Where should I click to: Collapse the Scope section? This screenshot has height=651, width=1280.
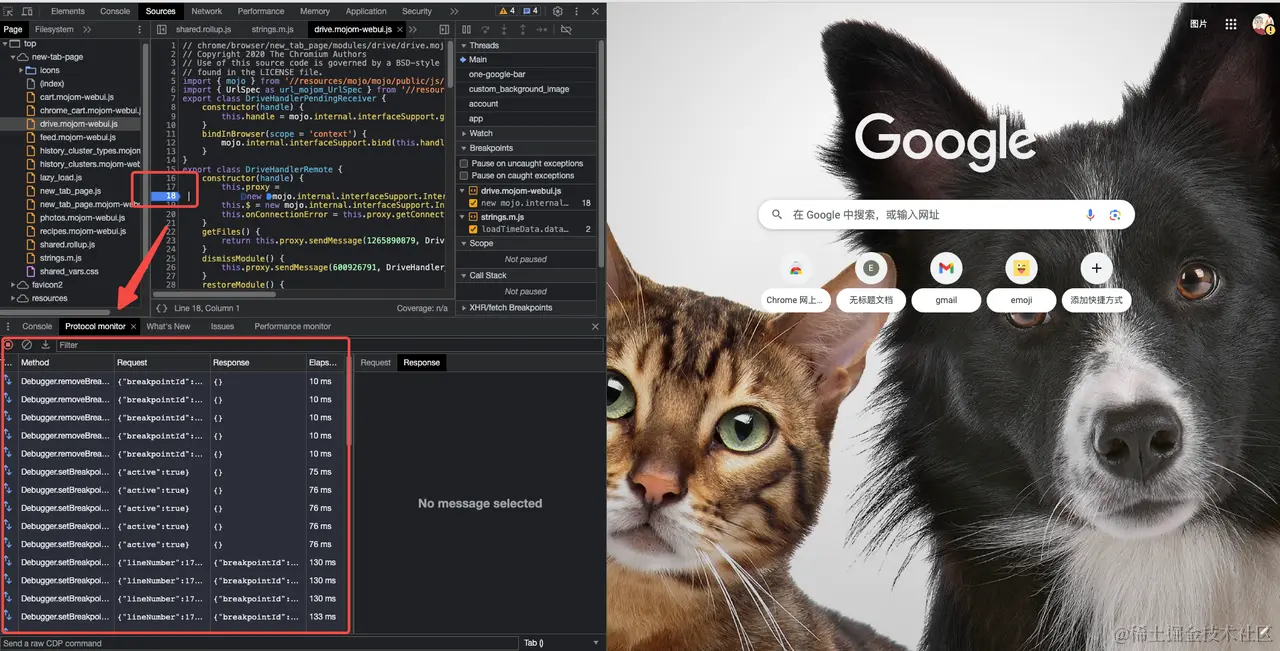pyautogui.click(x=463, y=243)
